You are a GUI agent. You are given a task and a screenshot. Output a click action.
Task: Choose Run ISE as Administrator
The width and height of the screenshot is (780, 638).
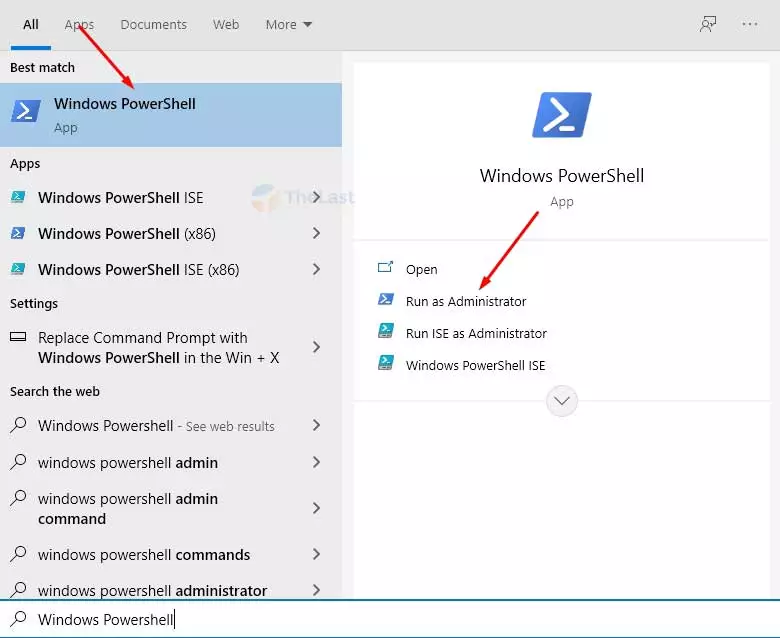476,333
